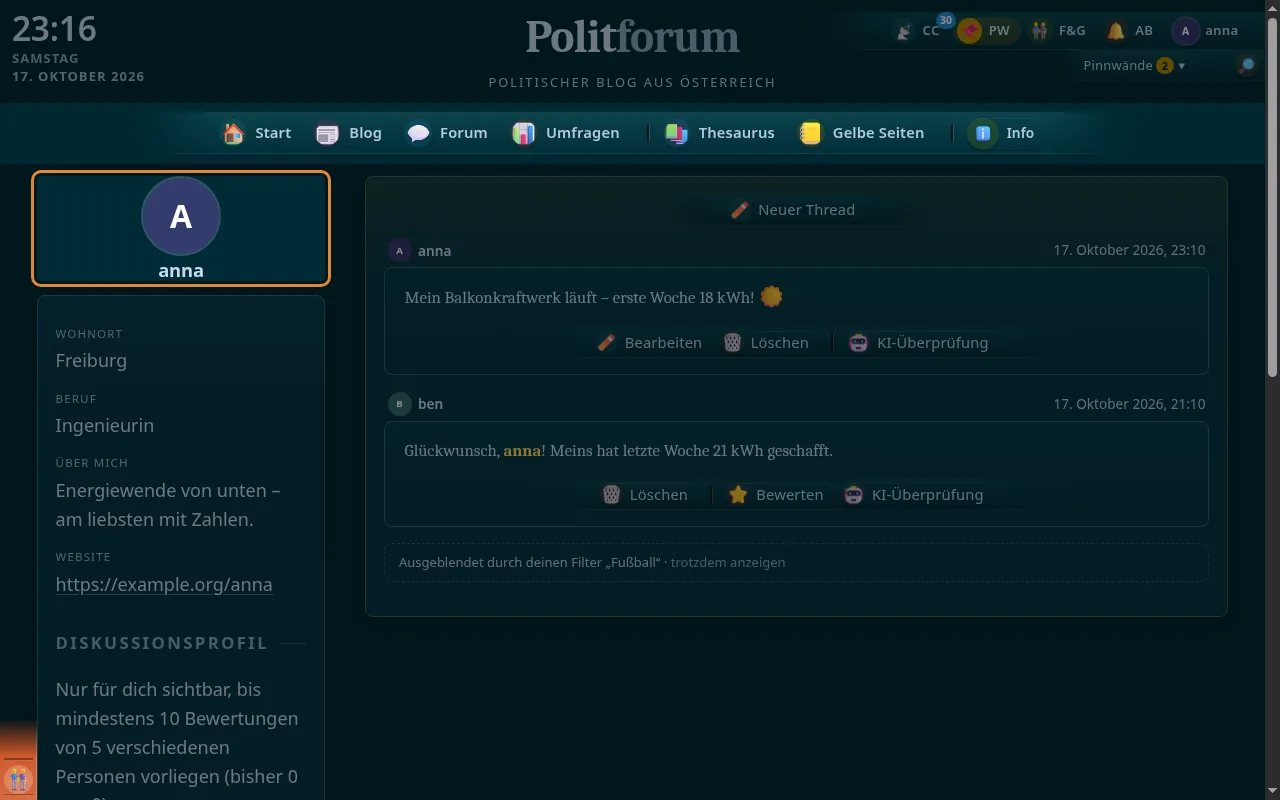1280x800 pixels.
Task: Click the search magnifier icon
Action: [1246, 66]
